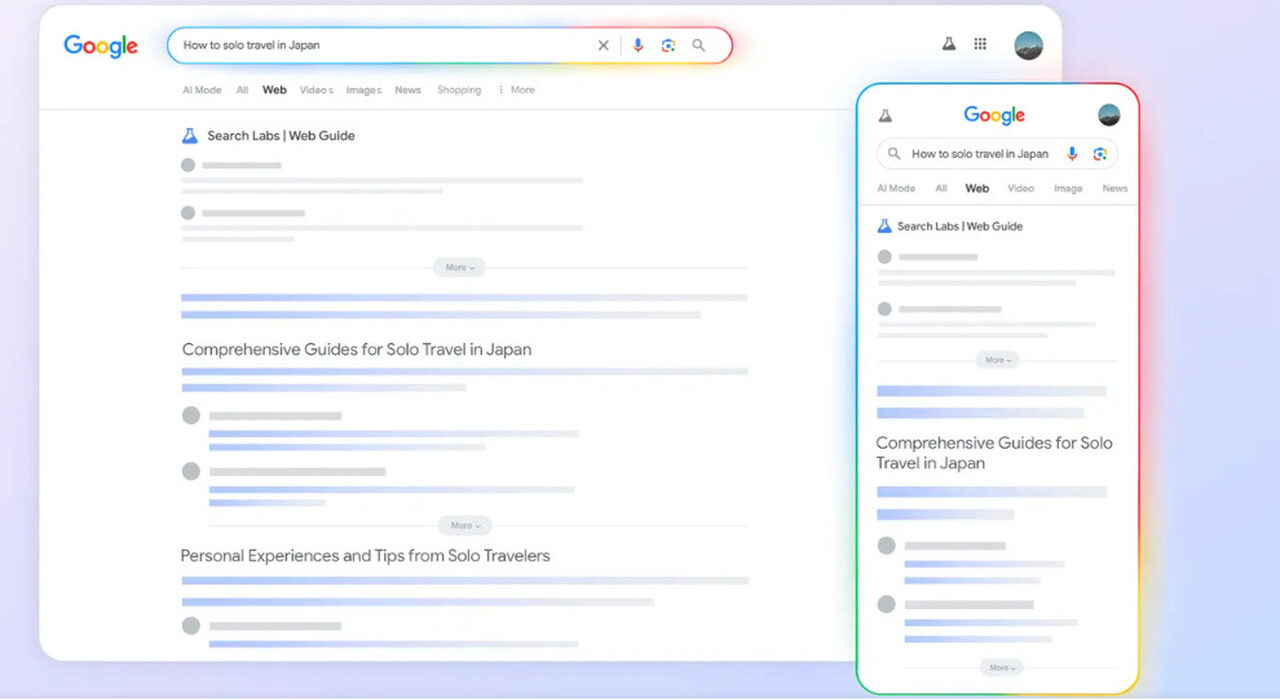Click the Google logo in mobile view
This screenshot has height=700, width=1280.
click(994, 115)
